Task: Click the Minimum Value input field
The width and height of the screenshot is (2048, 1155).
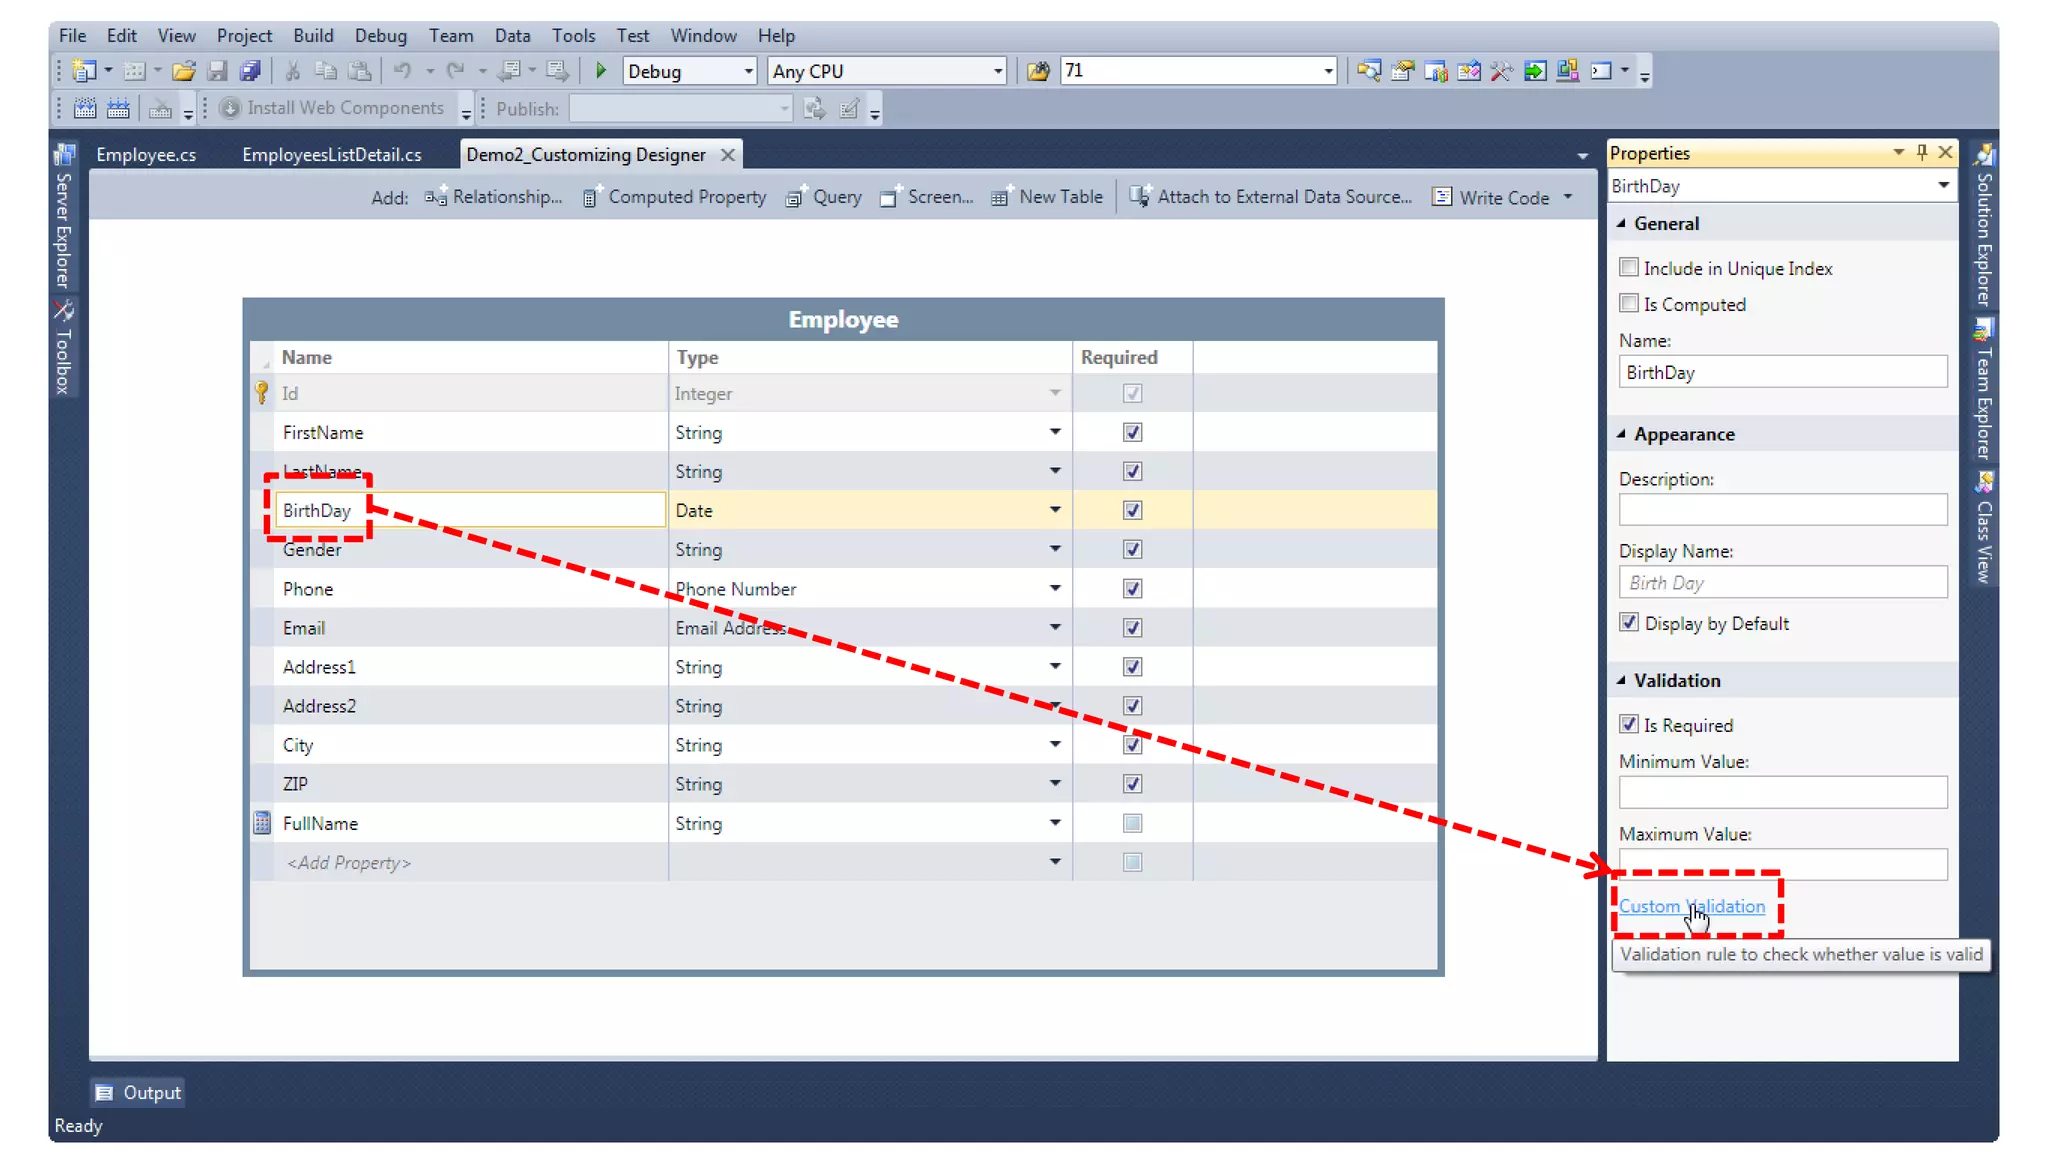Action: [1782, 793]
